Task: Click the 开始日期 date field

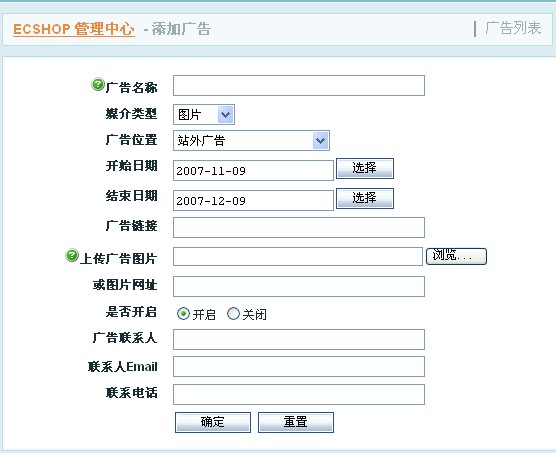Action: (x=253, y=170)
